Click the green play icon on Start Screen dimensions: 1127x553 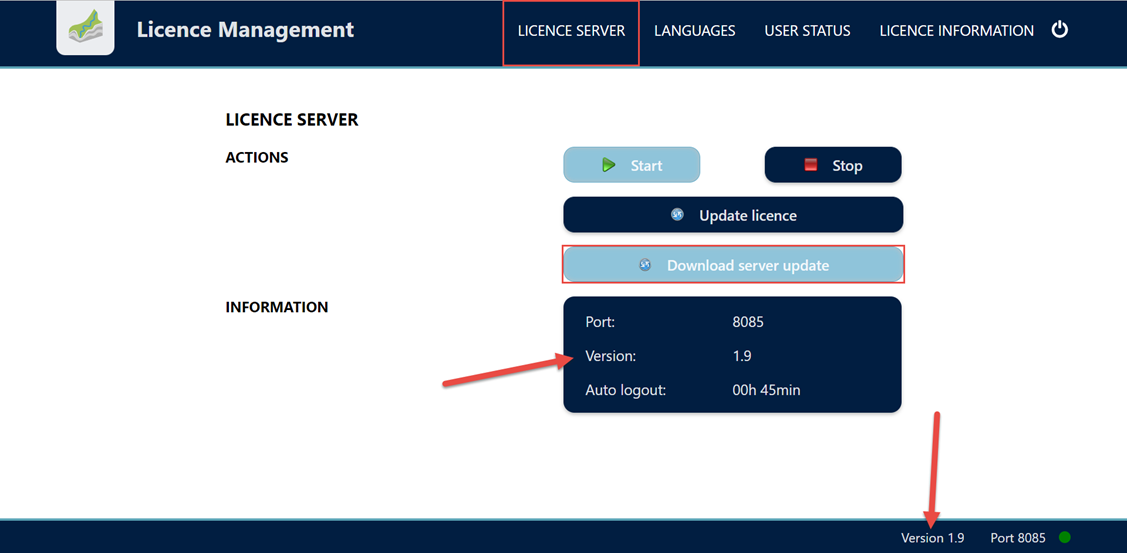pyautogui.click(x=609, y=165)
